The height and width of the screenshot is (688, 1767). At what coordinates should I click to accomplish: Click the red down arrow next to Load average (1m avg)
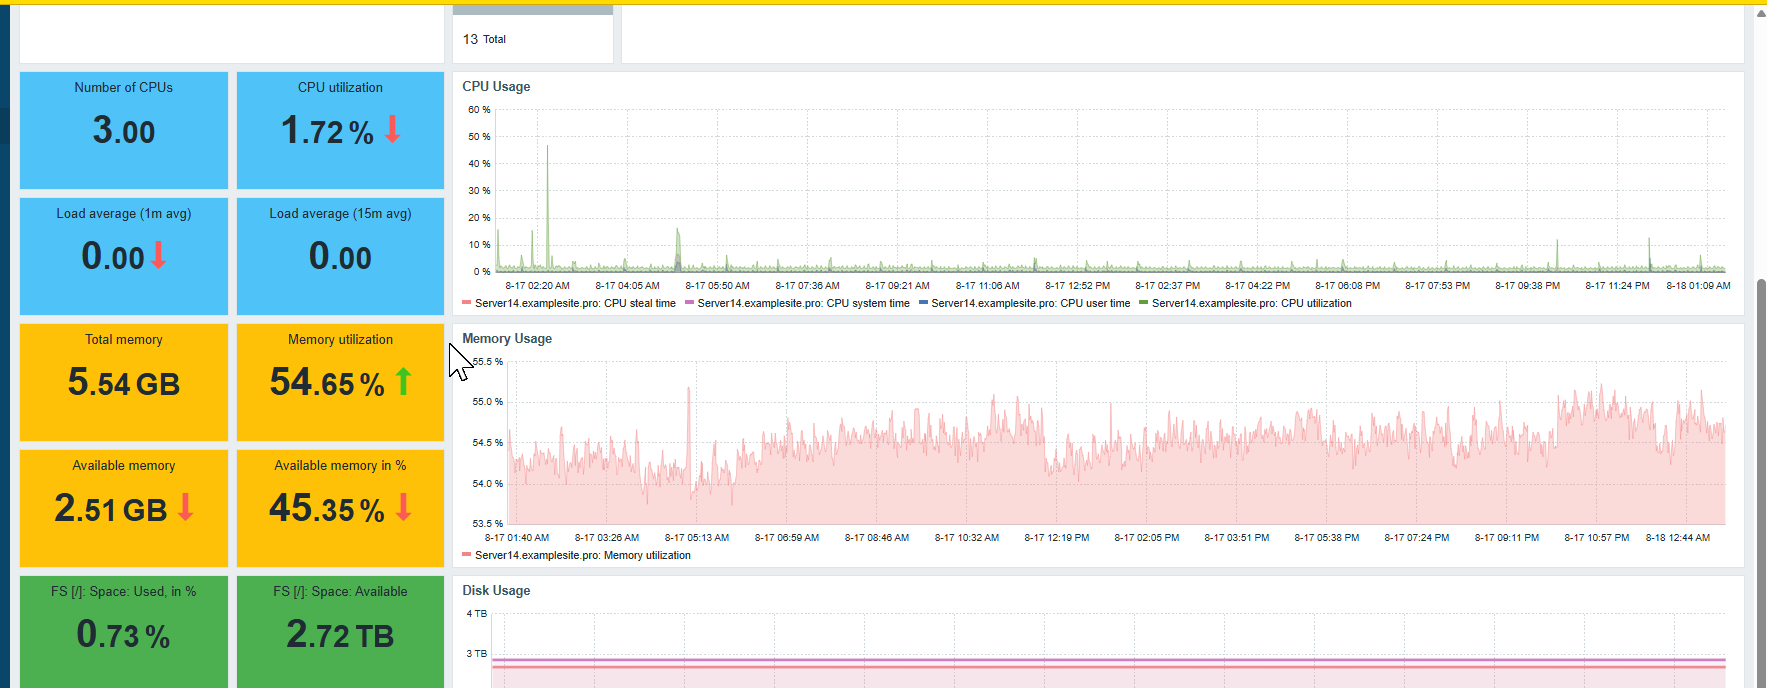(158, 255)
